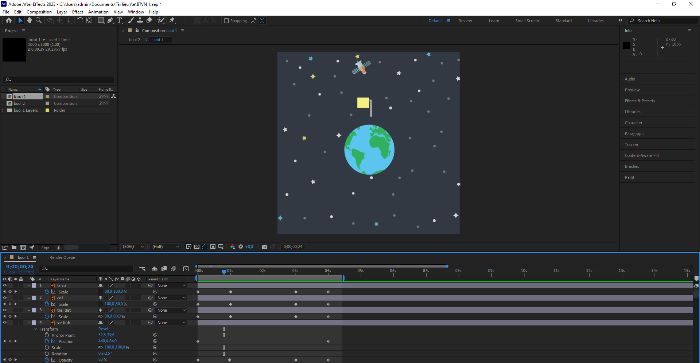
Task: Click layer 1 label color swatch
Action: pos(34,286)
